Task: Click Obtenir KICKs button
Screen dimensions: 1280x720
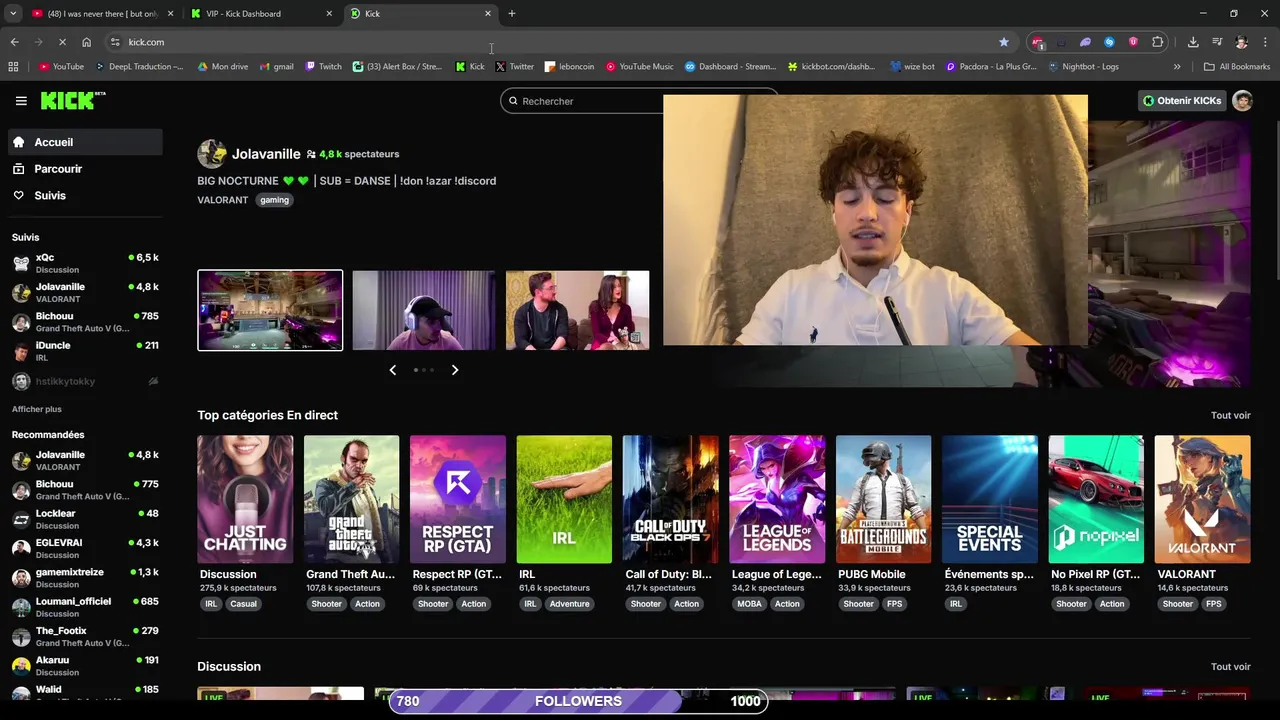Action: [x=1182, y=101]
